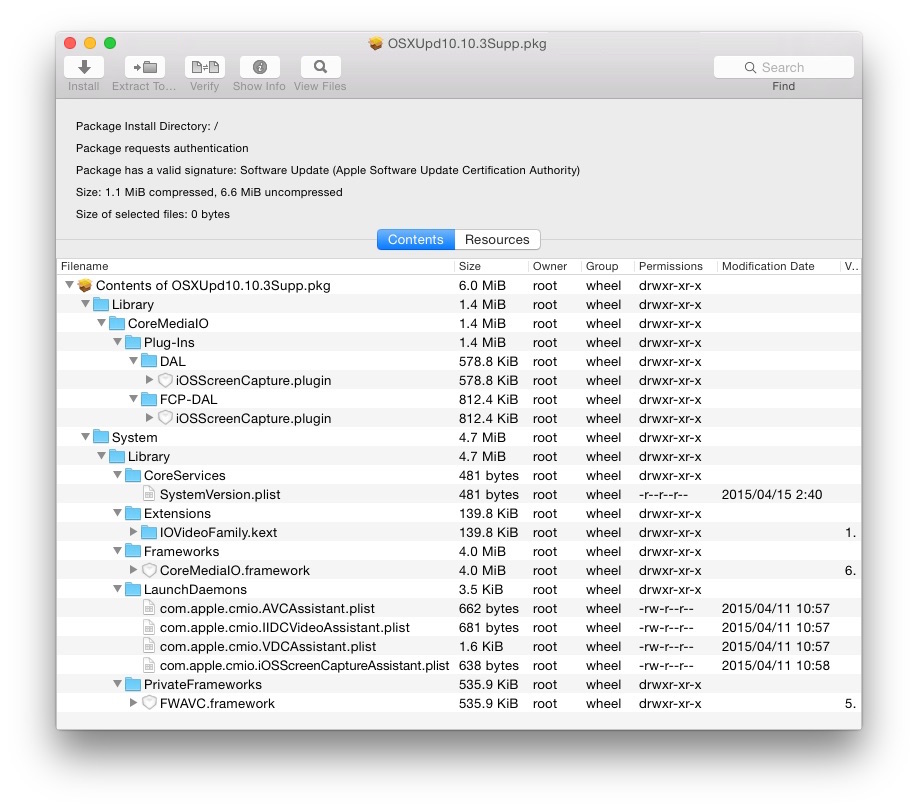Expand the IOVideoFamily.kext item
This screenshot has height=810, width=918.
[x=133, y=532]
